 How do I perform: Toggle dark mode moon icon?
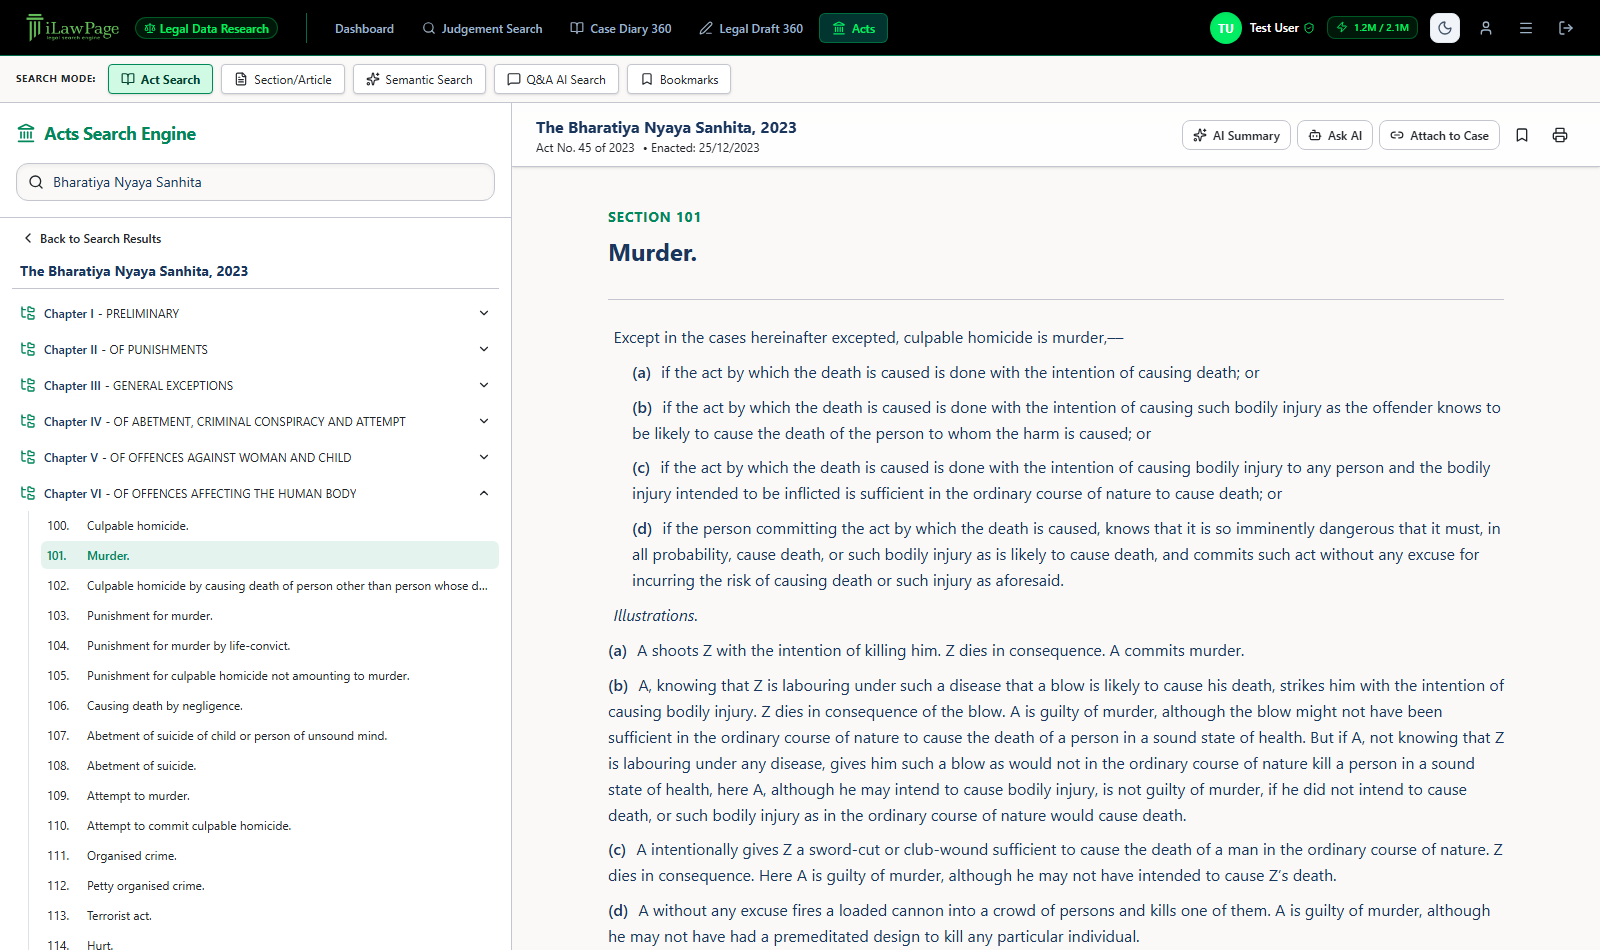pos(1445,28)
